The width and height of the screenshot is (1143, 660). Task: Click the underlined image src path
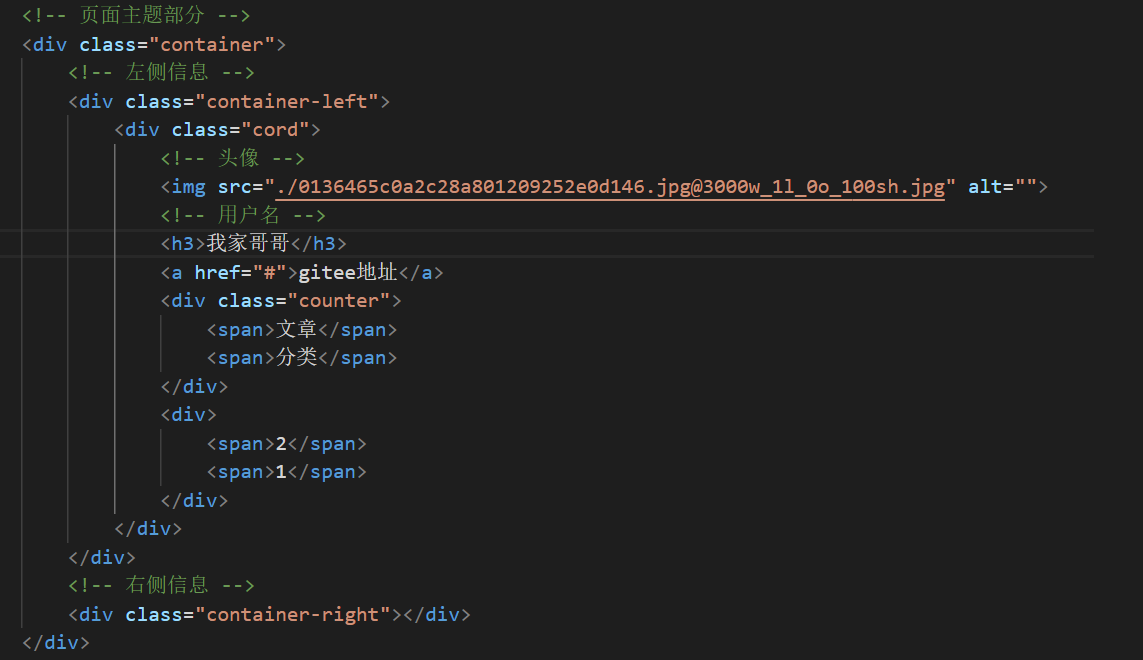point(610,187)
